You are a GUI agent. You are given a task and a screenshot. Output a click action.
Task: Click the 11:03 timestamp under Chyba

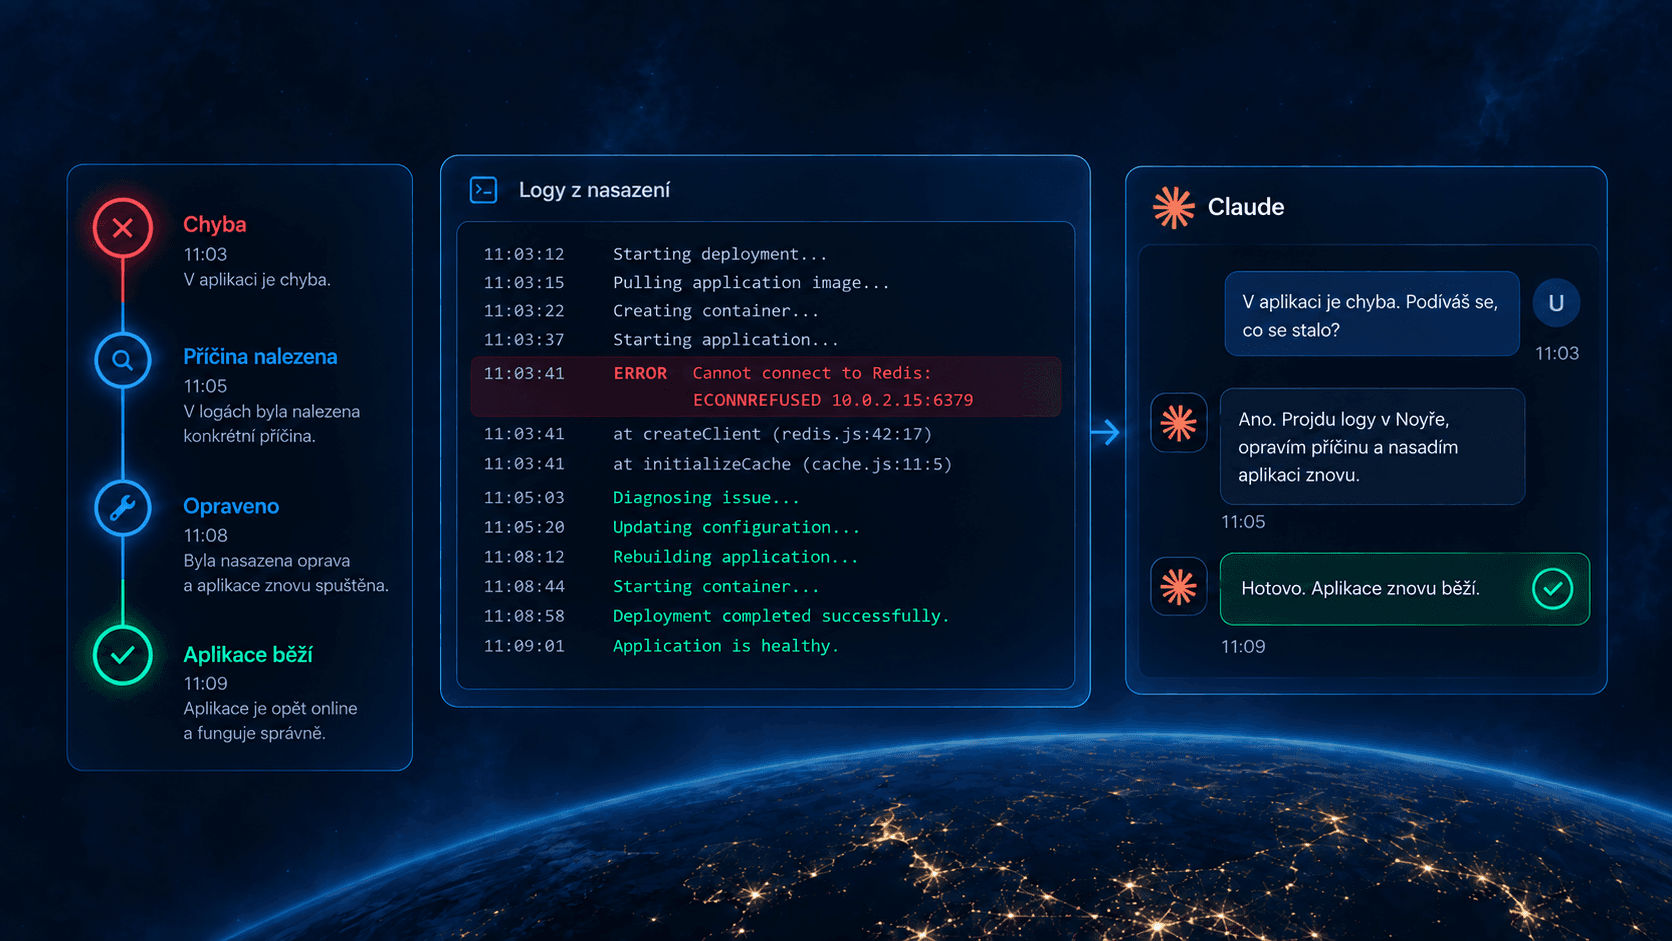point(205,255)
